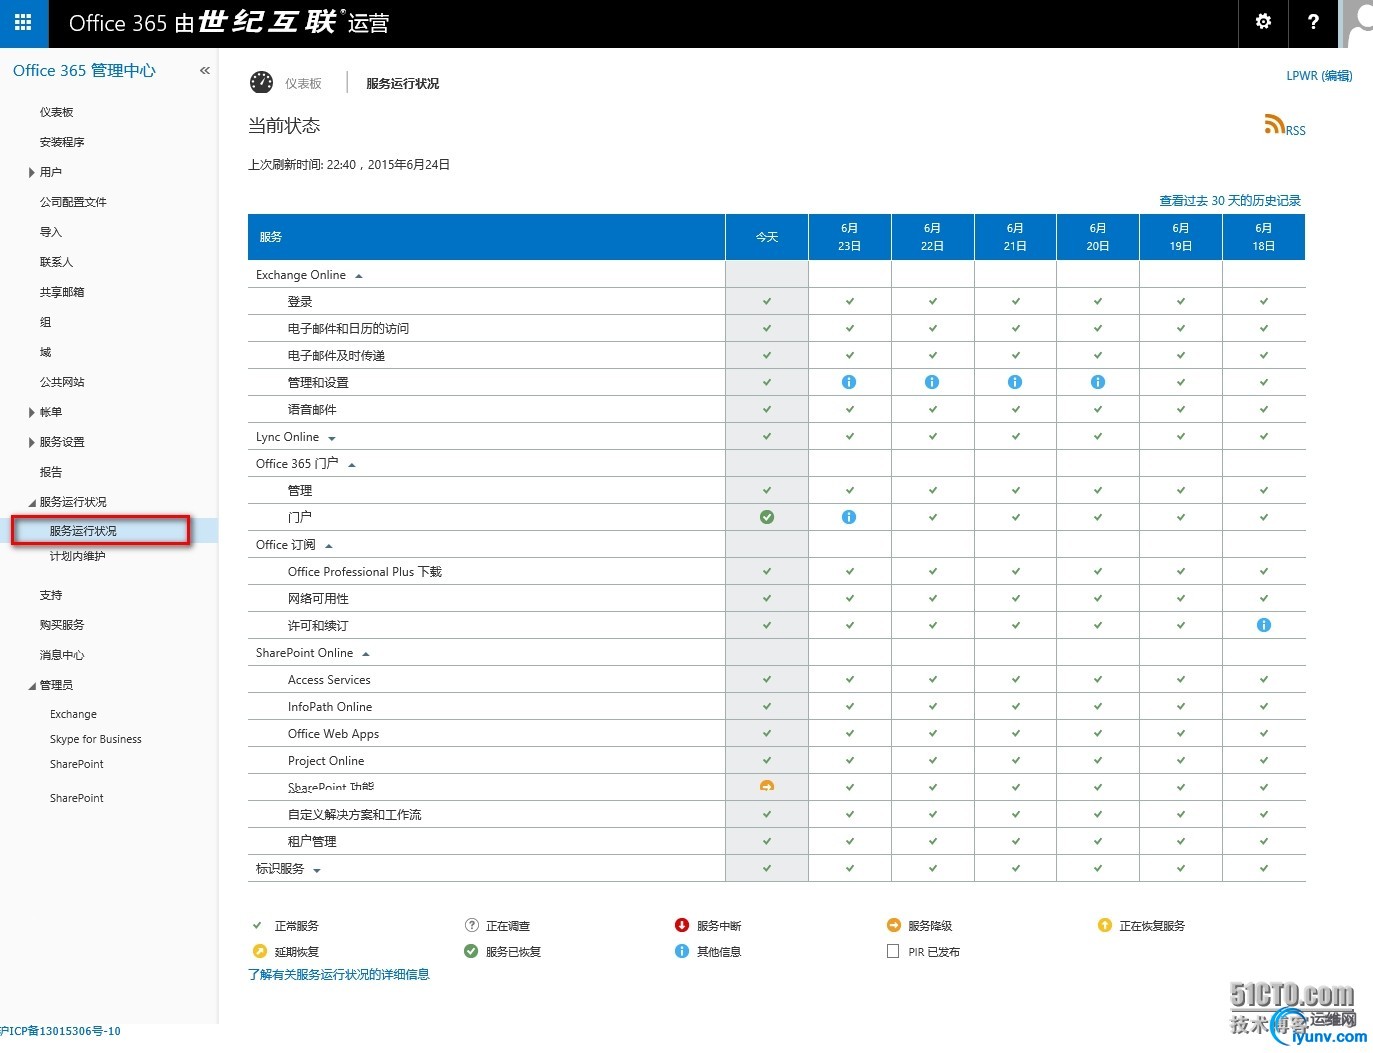This screenshot has width=1373, height=1053.
Task: Open 安装程序 in the sidebar
Action: coord(62,142)
